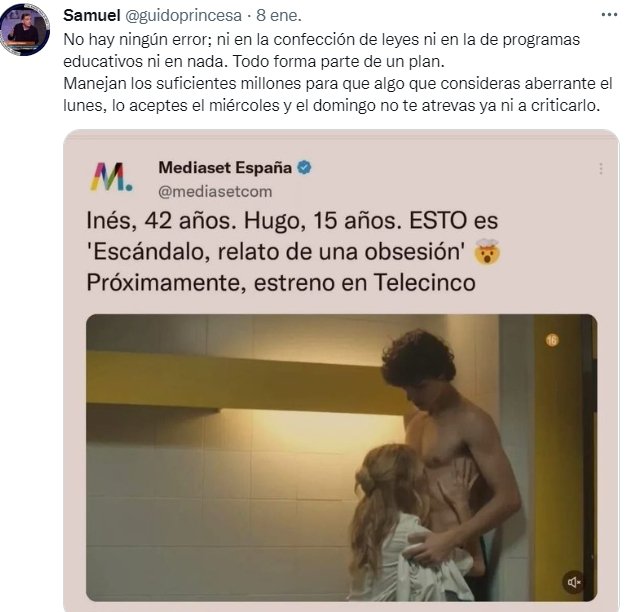
Task: Open the Mediaset España account name
Action: (225, 168)
